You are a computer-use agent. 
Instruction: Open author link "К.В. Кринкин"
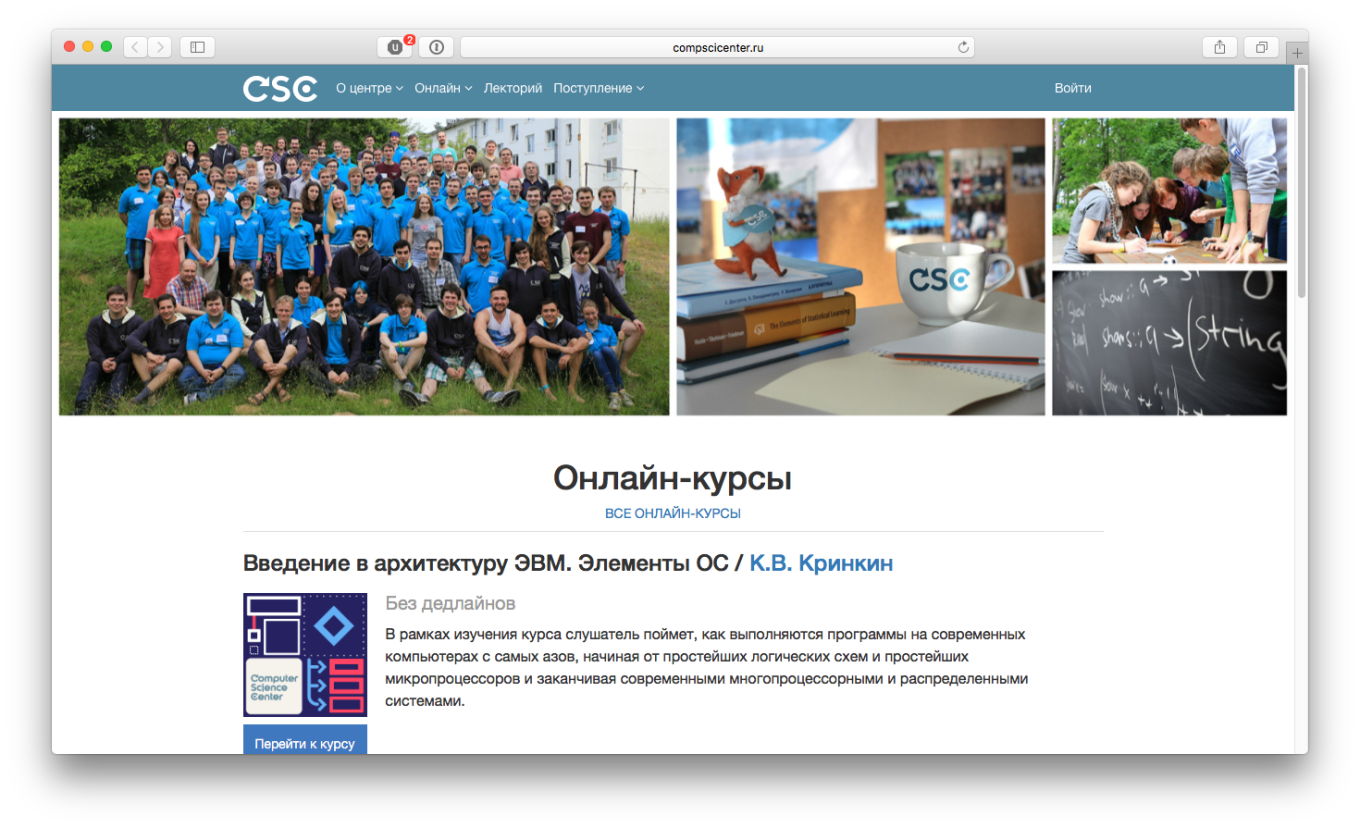[x=821, y=563]
